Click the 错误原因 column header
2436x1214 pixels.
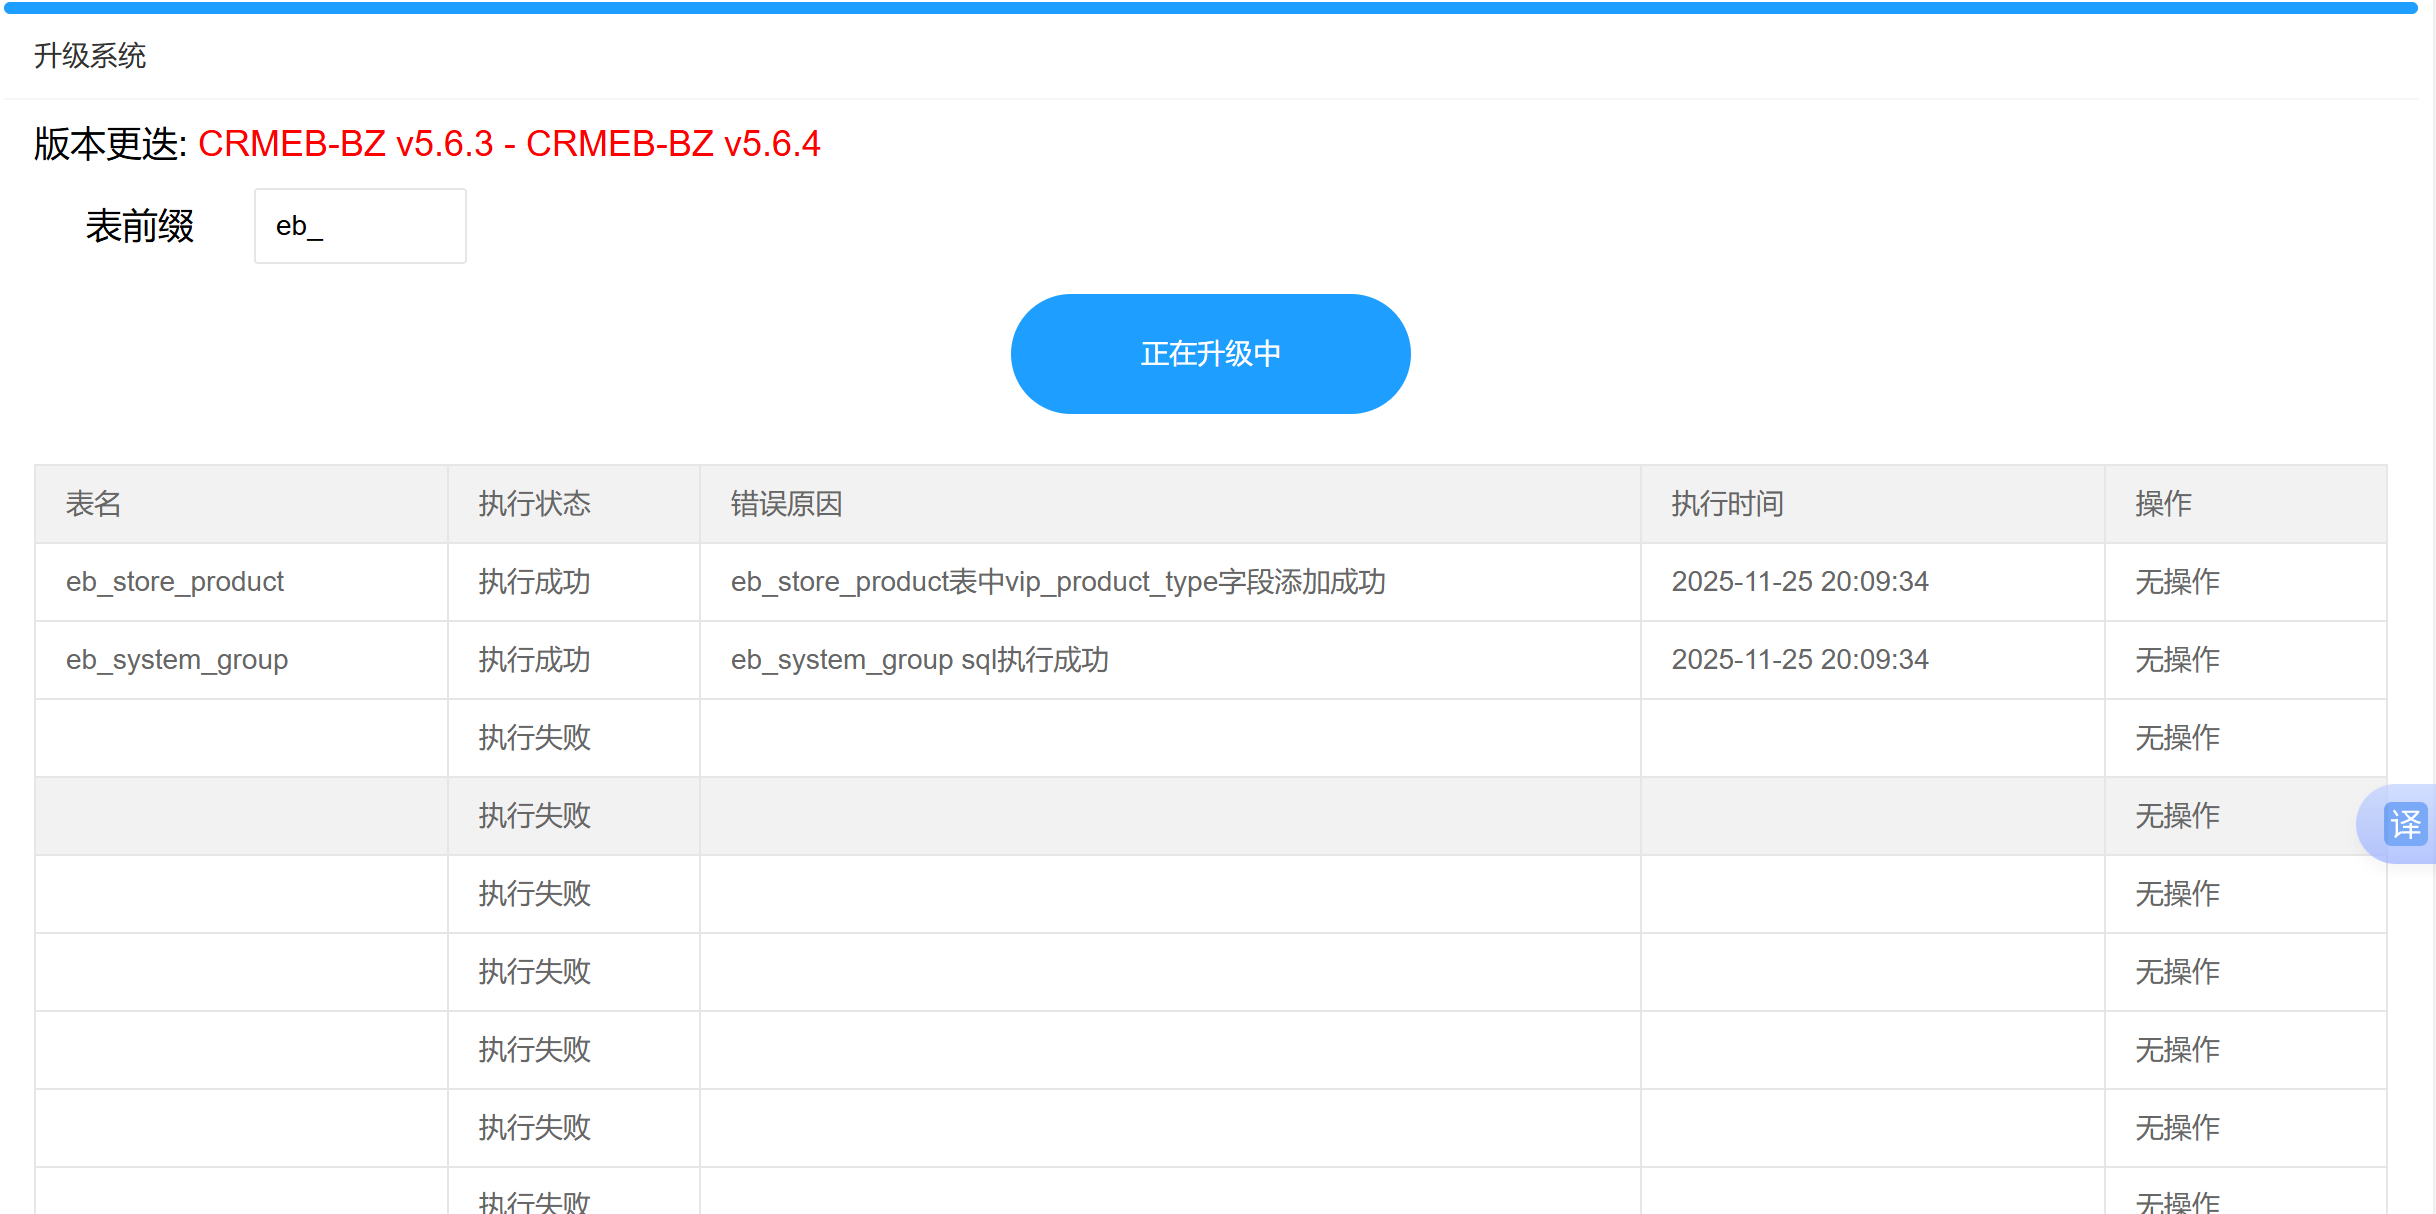[786, 504]
